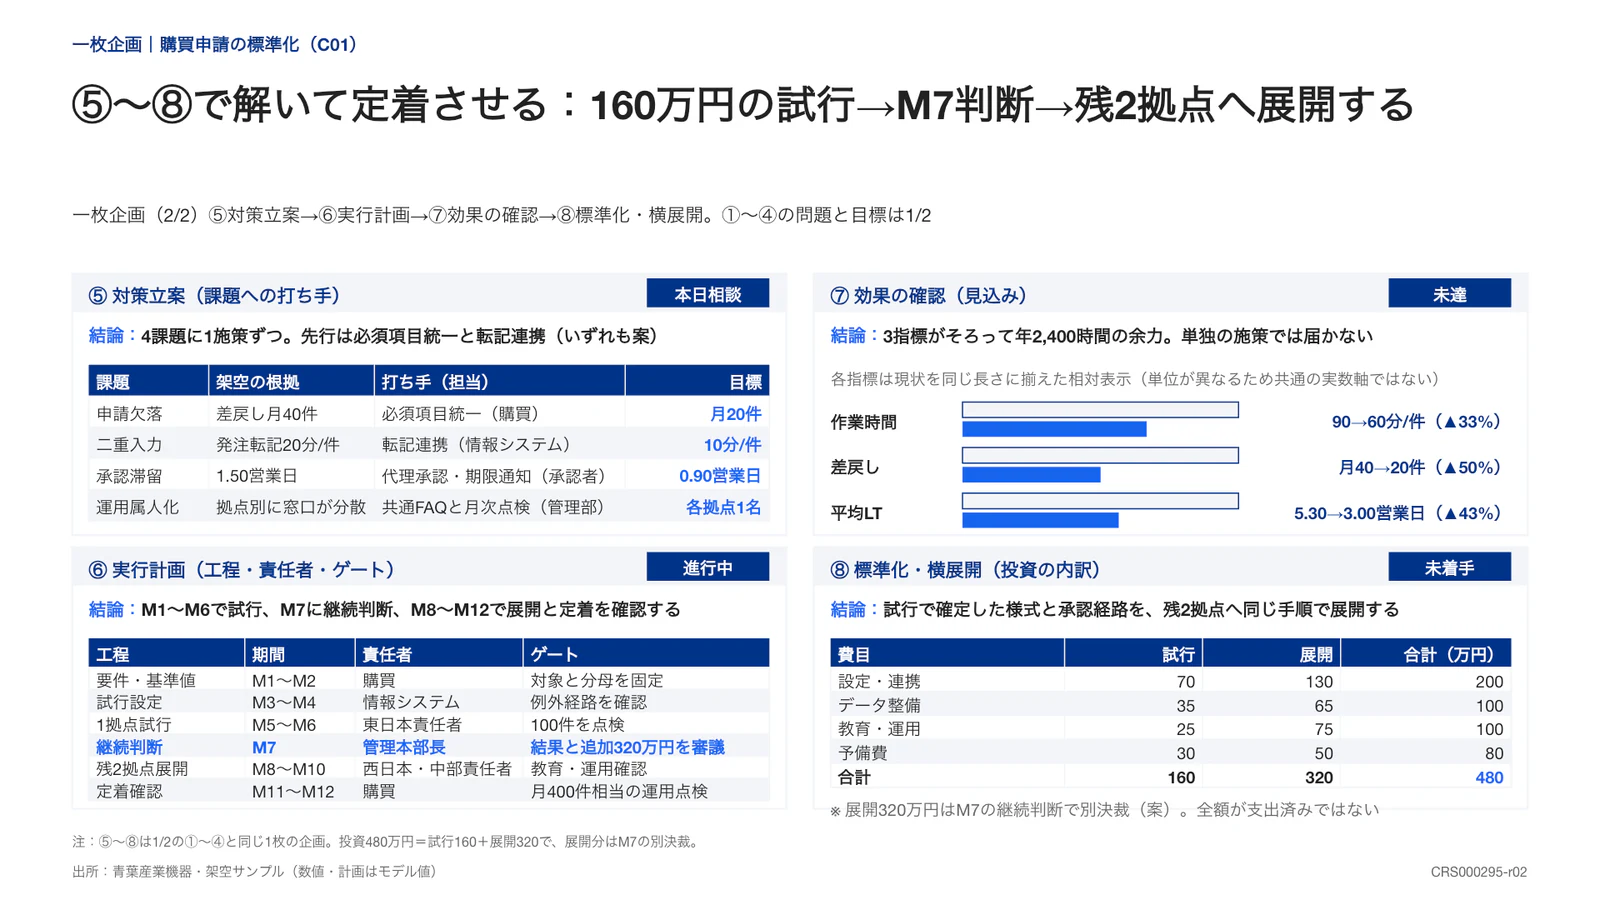Click the 本日相談 status badge
1600x900 pixels.
point(707,294)
